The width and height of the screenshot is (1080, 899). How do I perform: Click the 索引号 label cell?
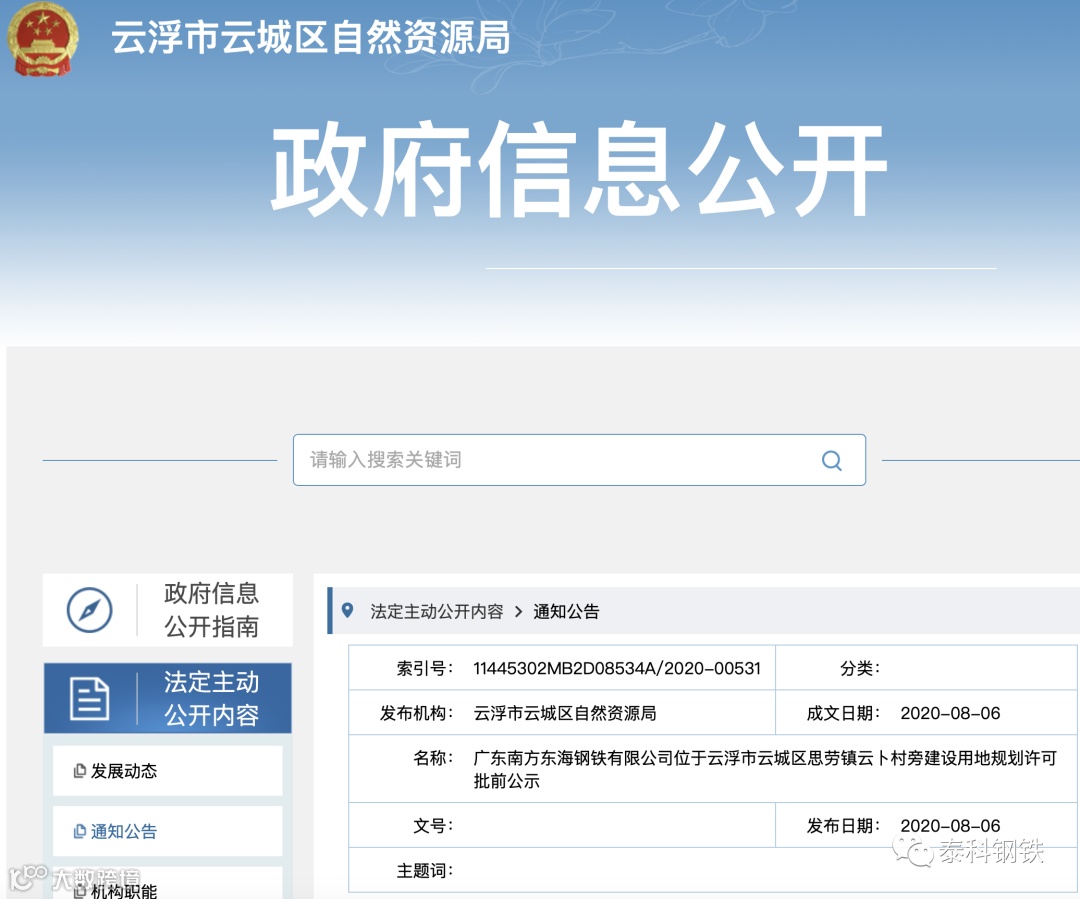tap(425, 668)
